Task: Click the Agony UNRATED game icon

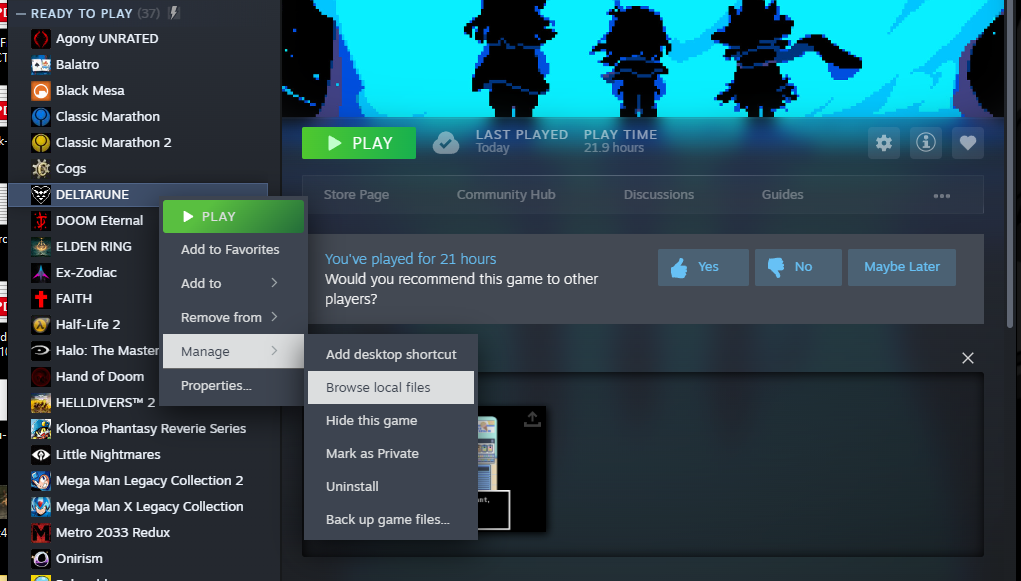Action: (41, 39)
